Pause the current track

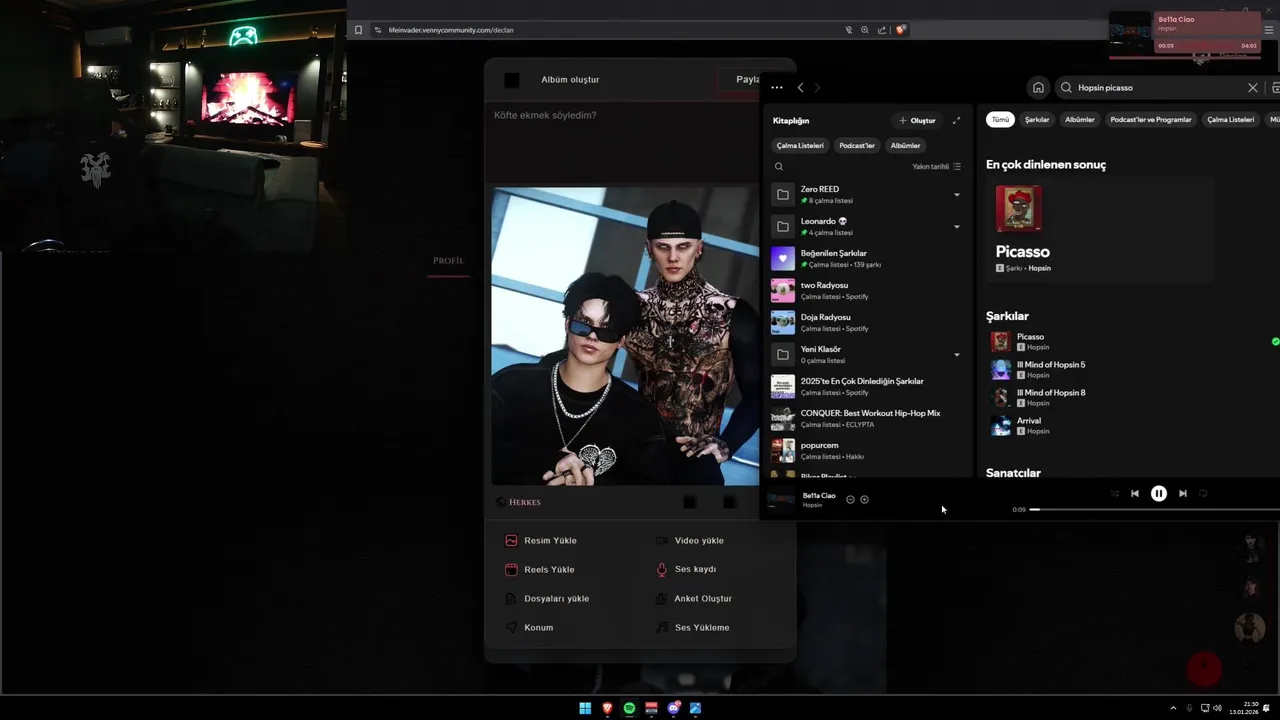(x=1158, y=493)
